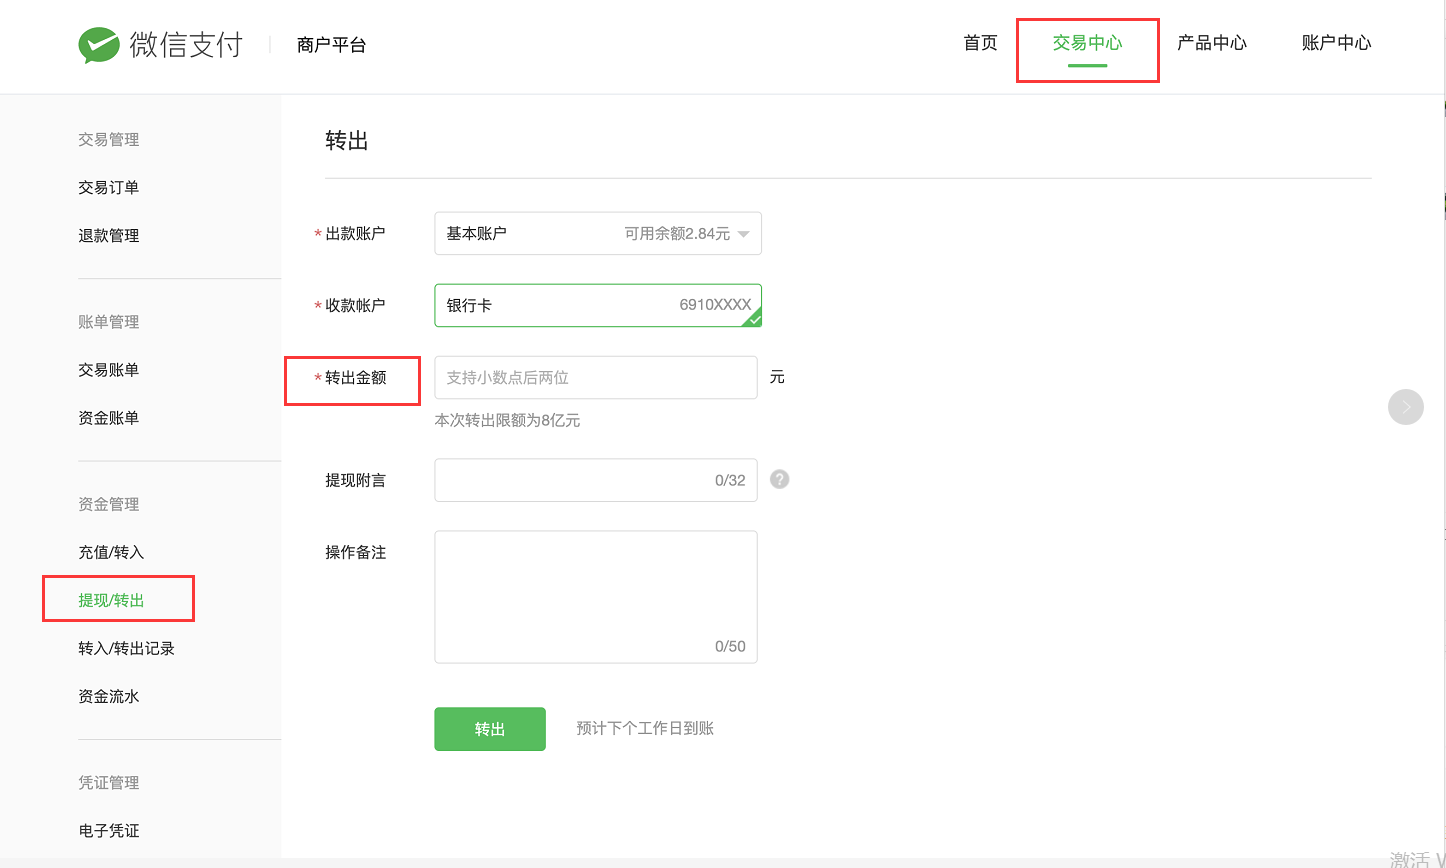Expand the 出款账户 dropdown arrow

743,234
